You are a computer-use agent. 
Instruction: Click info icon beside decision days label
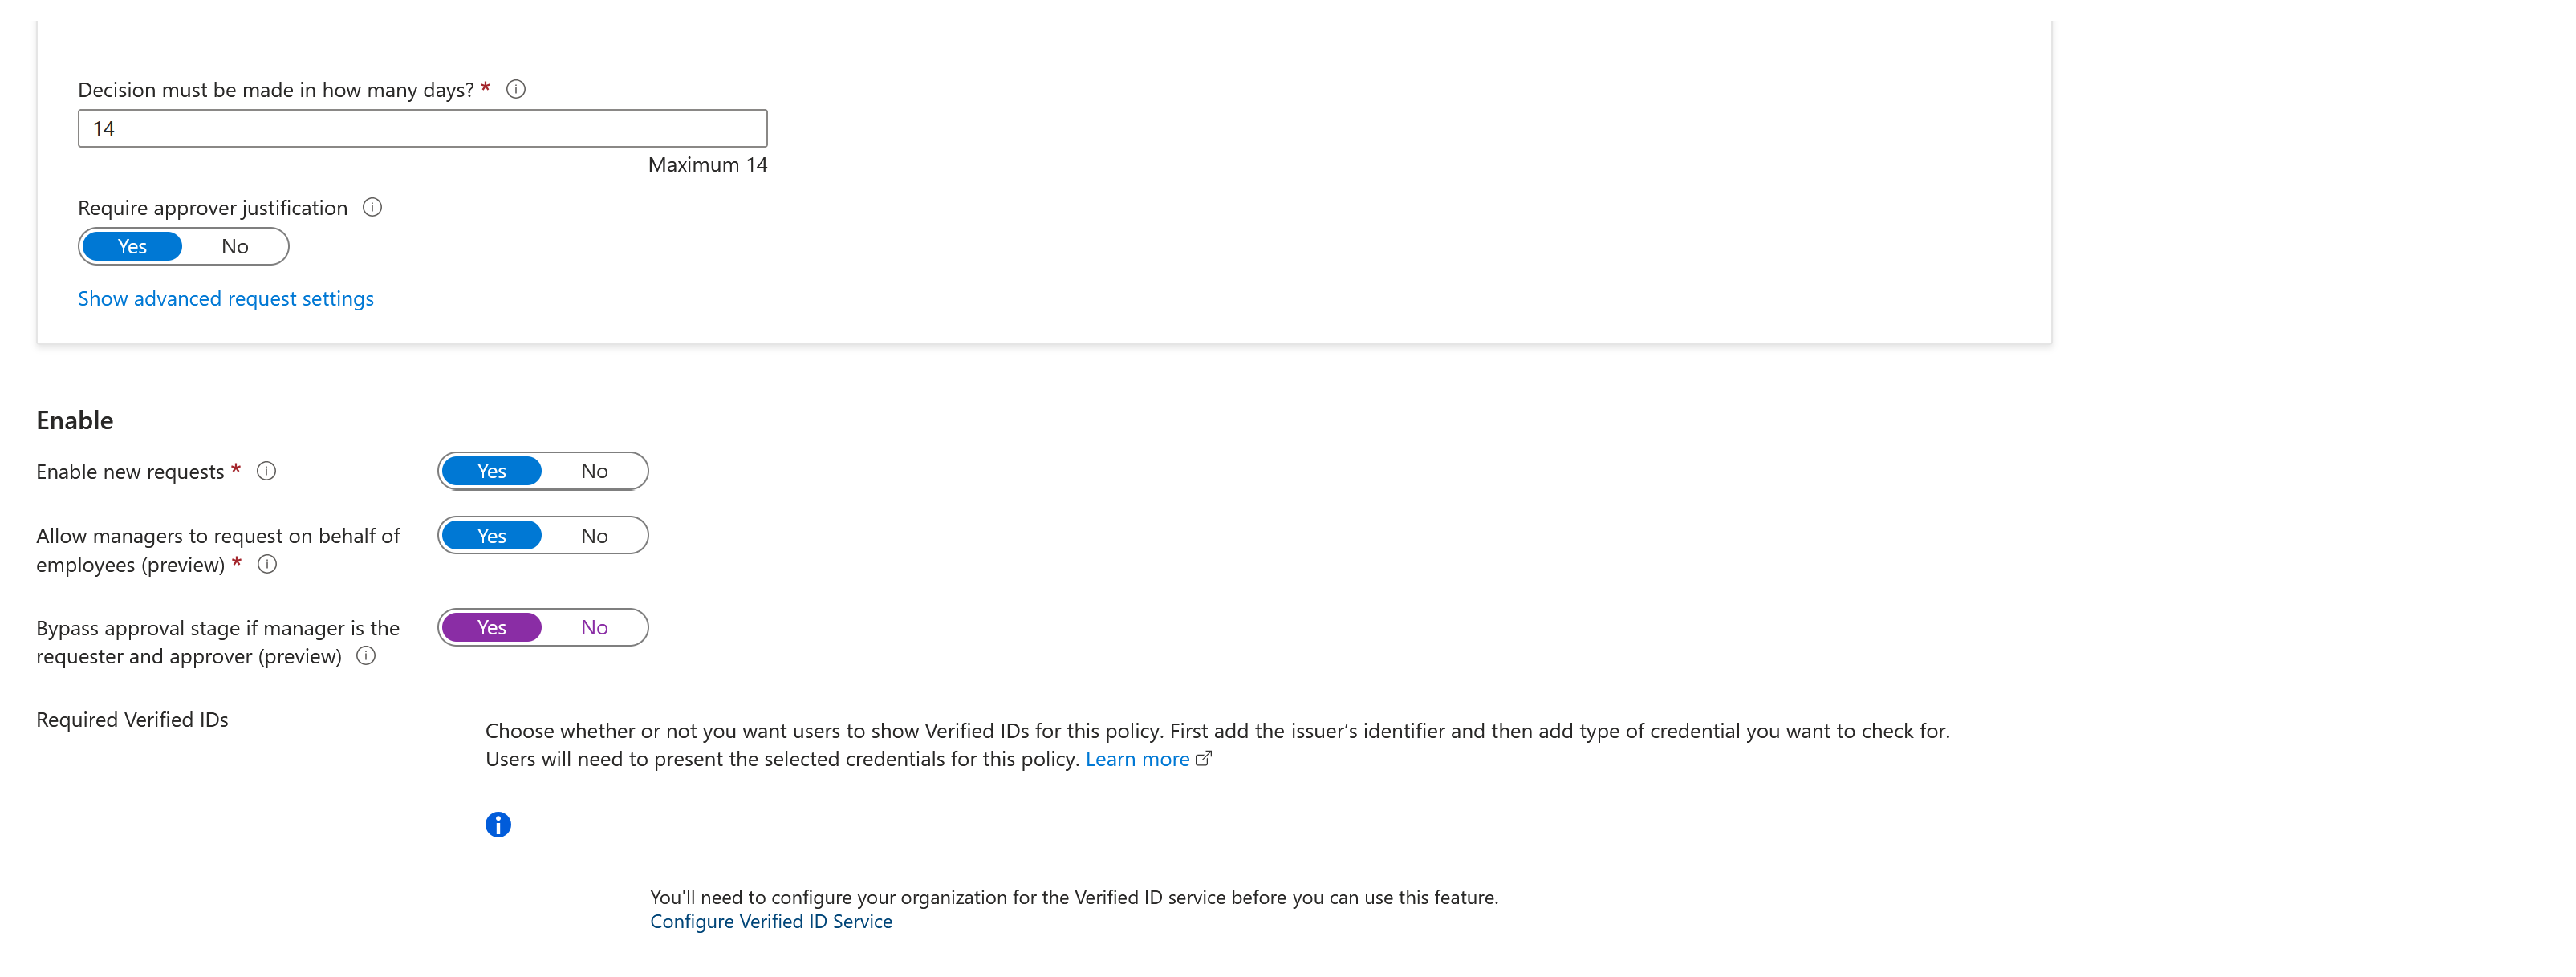(516, 90)
